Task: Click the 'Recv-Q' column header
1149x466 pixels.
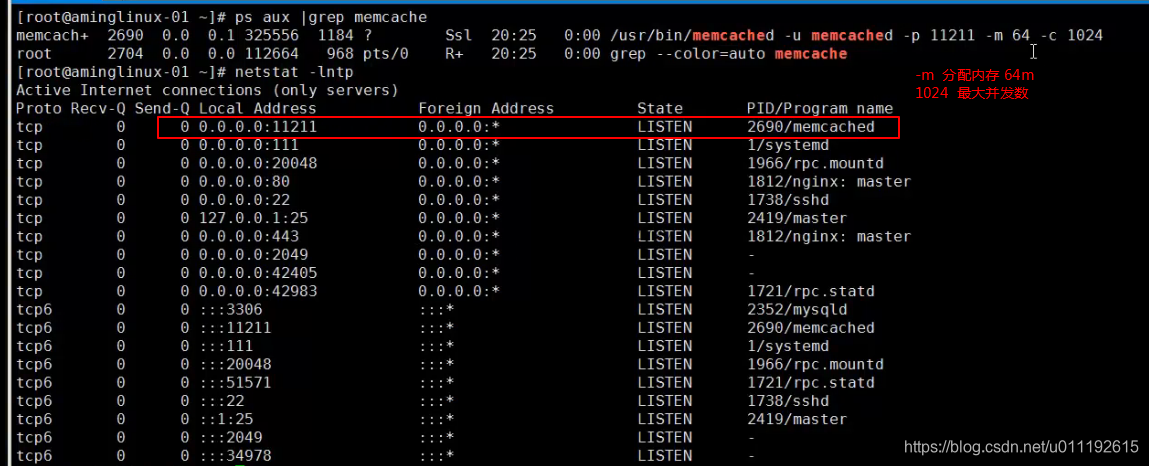Action: [97, 108]
